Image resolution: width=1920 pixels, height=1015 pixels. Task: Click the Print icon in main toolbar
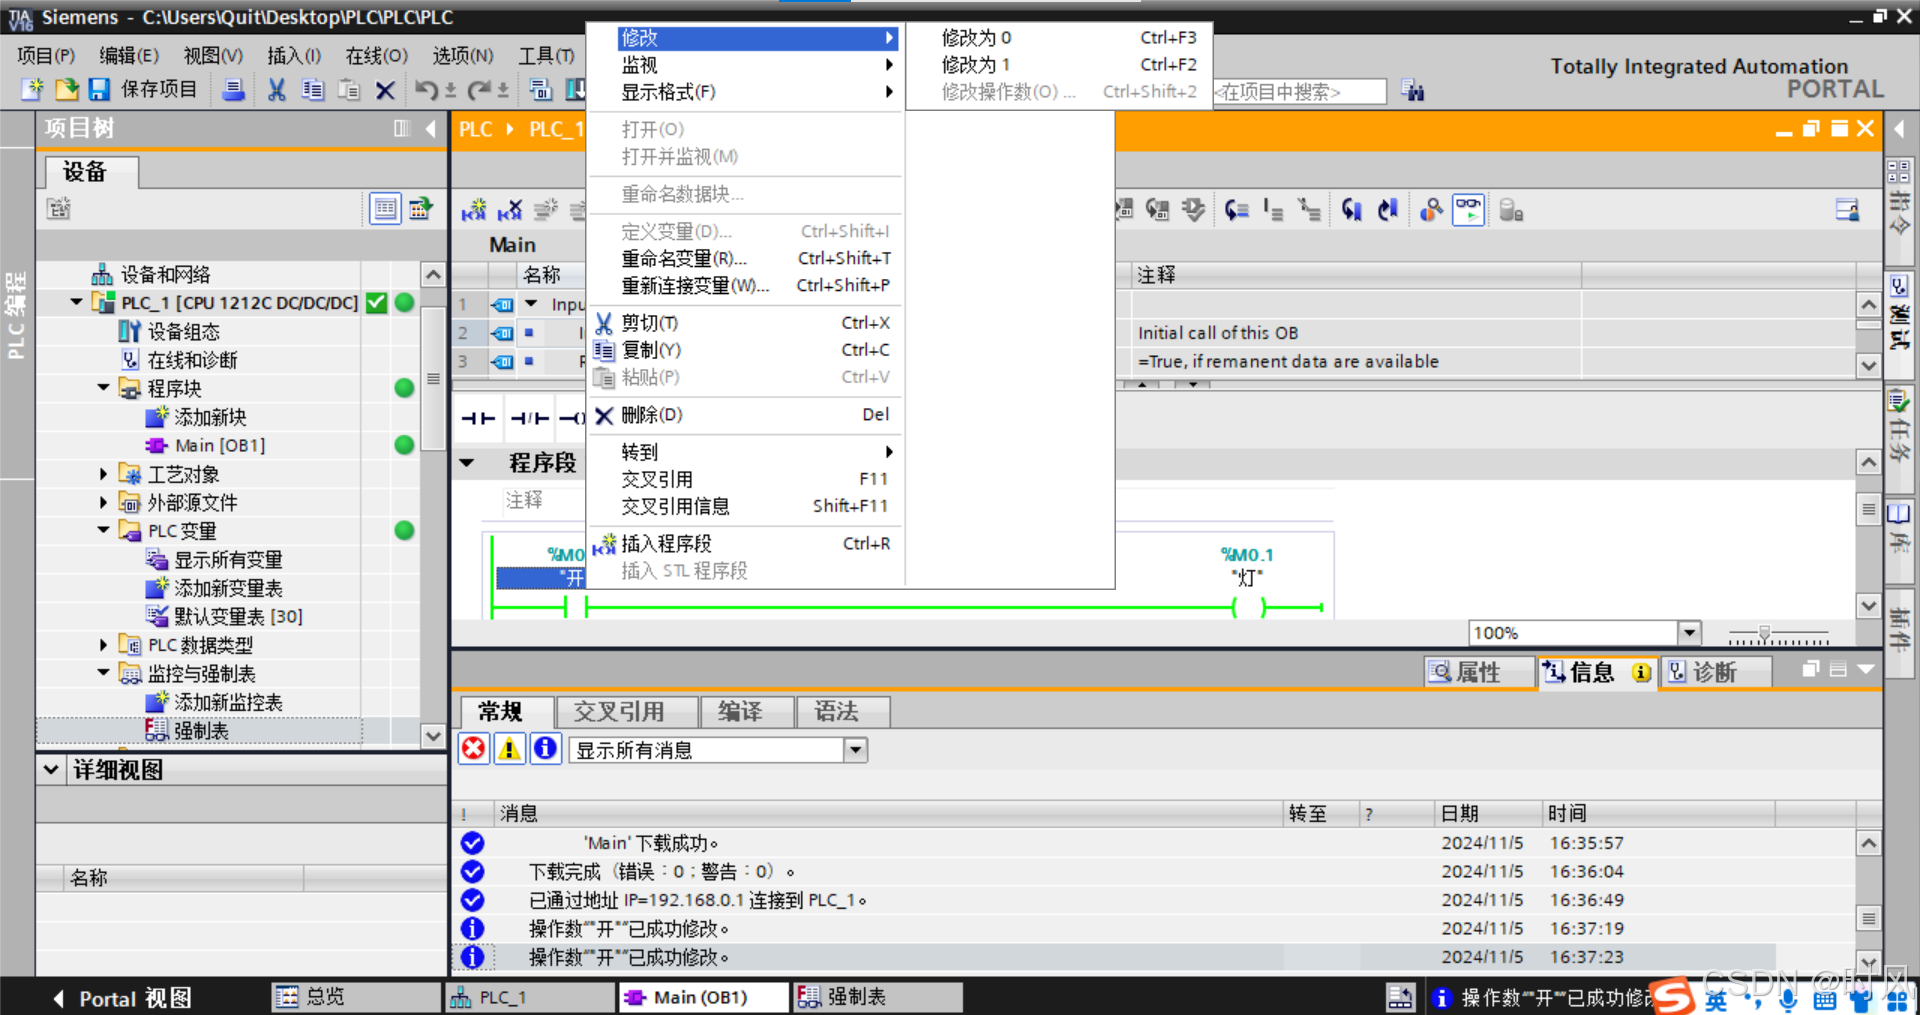click(233, 90)
